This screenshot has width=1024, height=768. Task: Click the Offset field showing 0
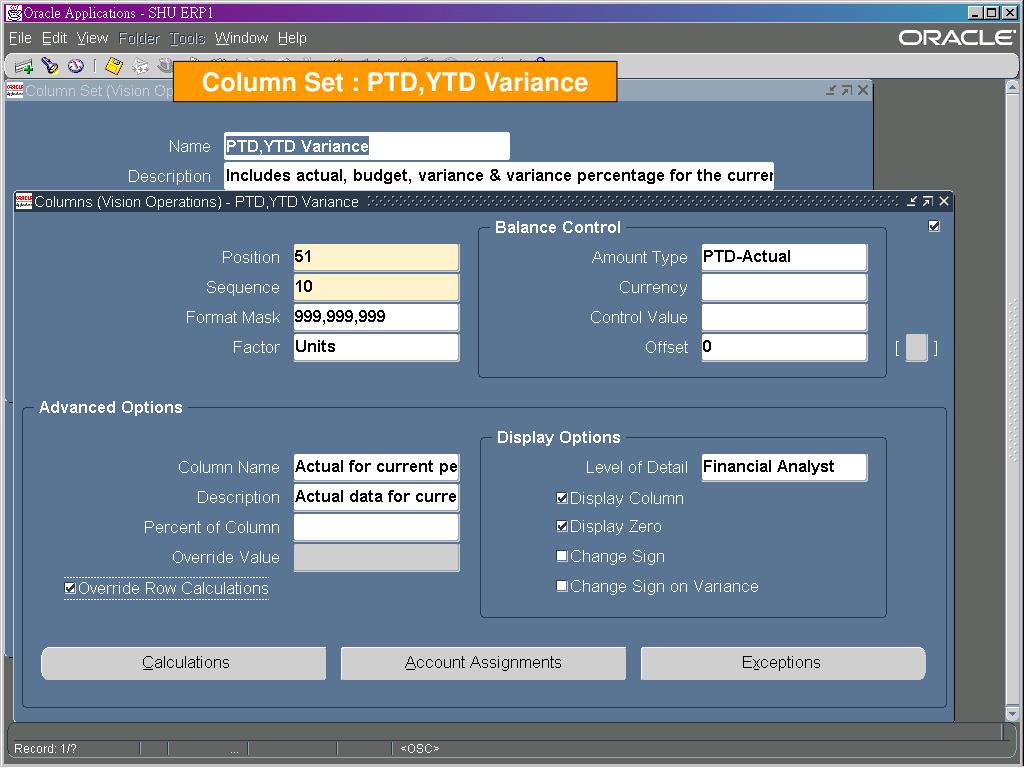click(x=784, y=347)
